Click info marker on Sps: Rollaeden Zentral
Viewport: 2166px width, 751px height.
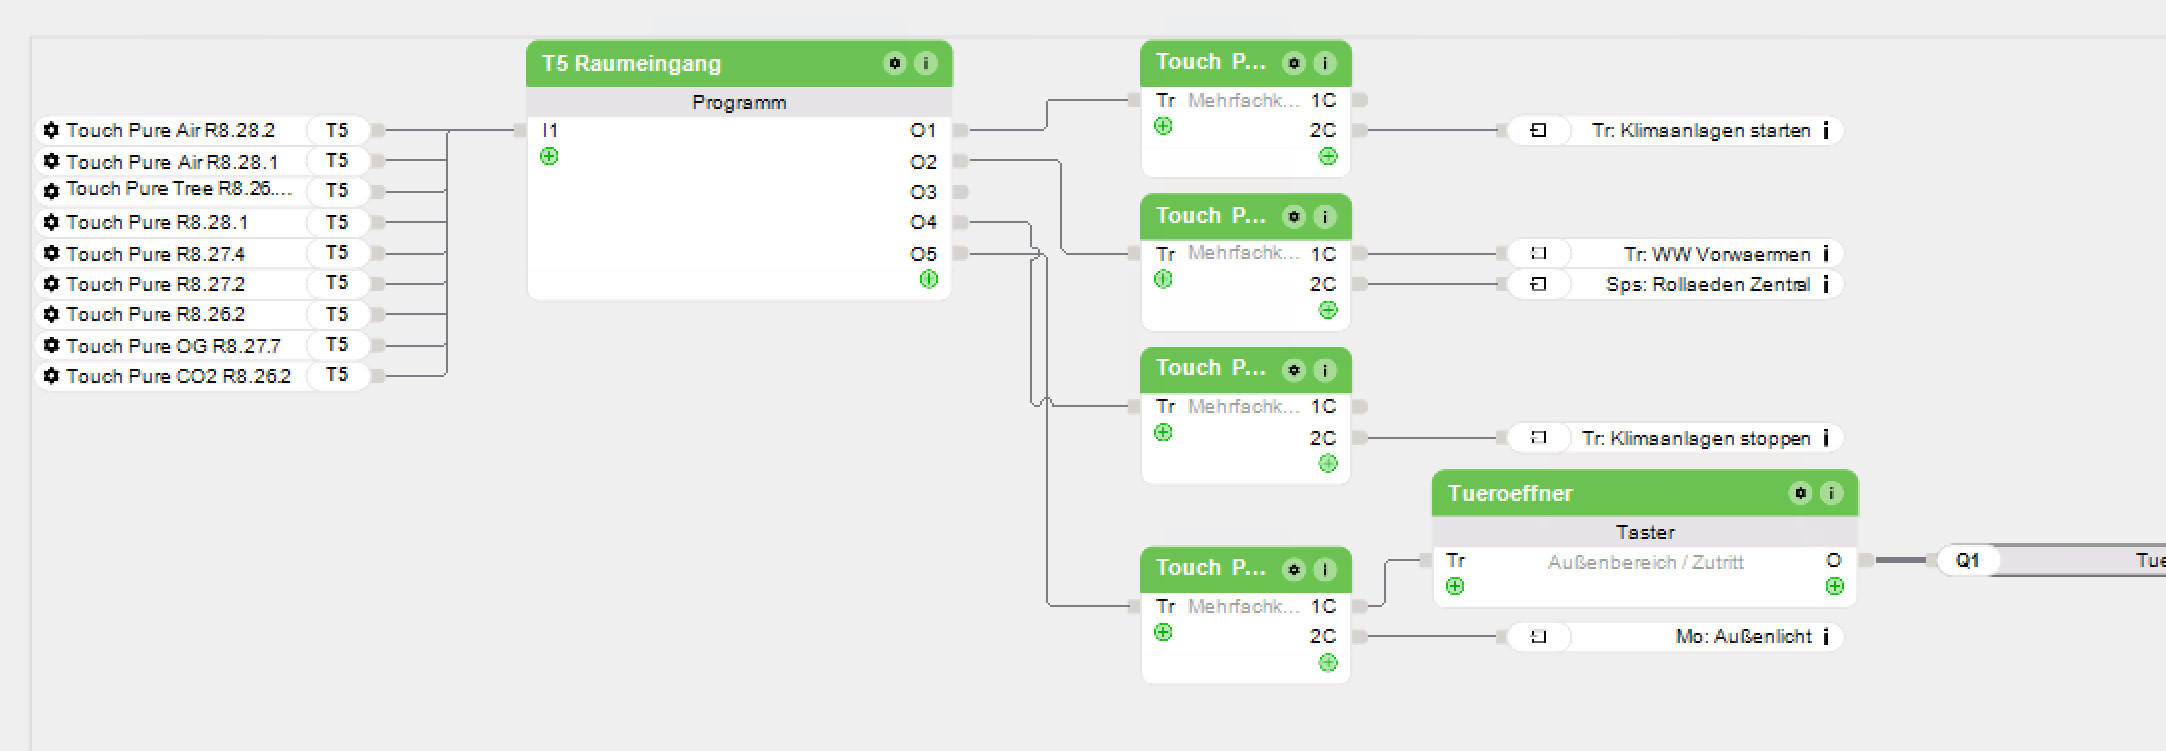coord(1825,285)
